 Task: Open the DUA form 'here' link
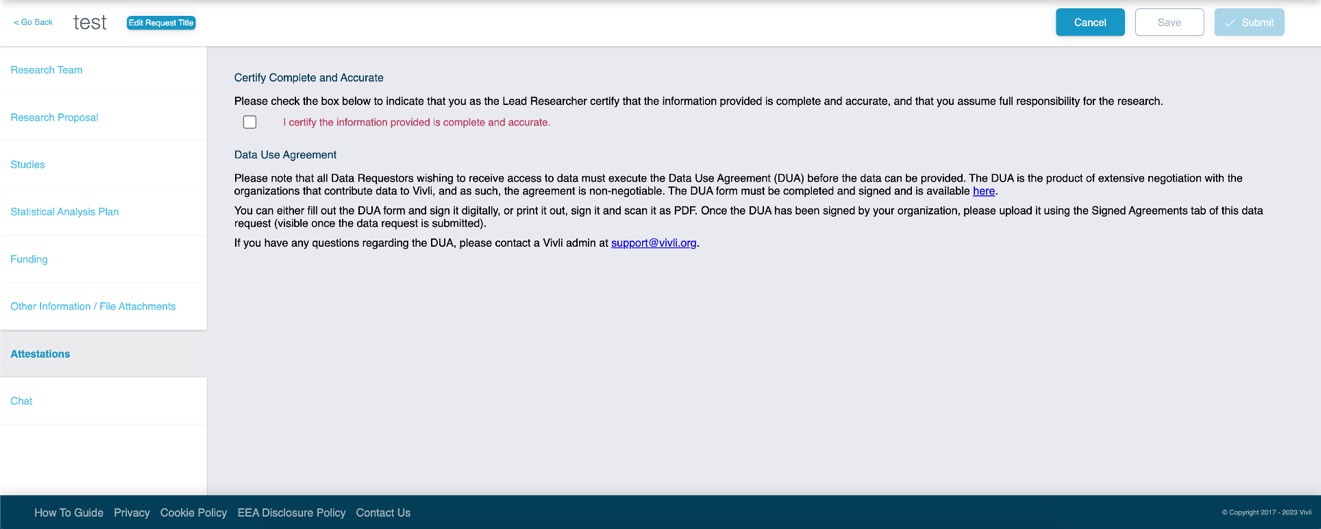(x=984, y=191)
